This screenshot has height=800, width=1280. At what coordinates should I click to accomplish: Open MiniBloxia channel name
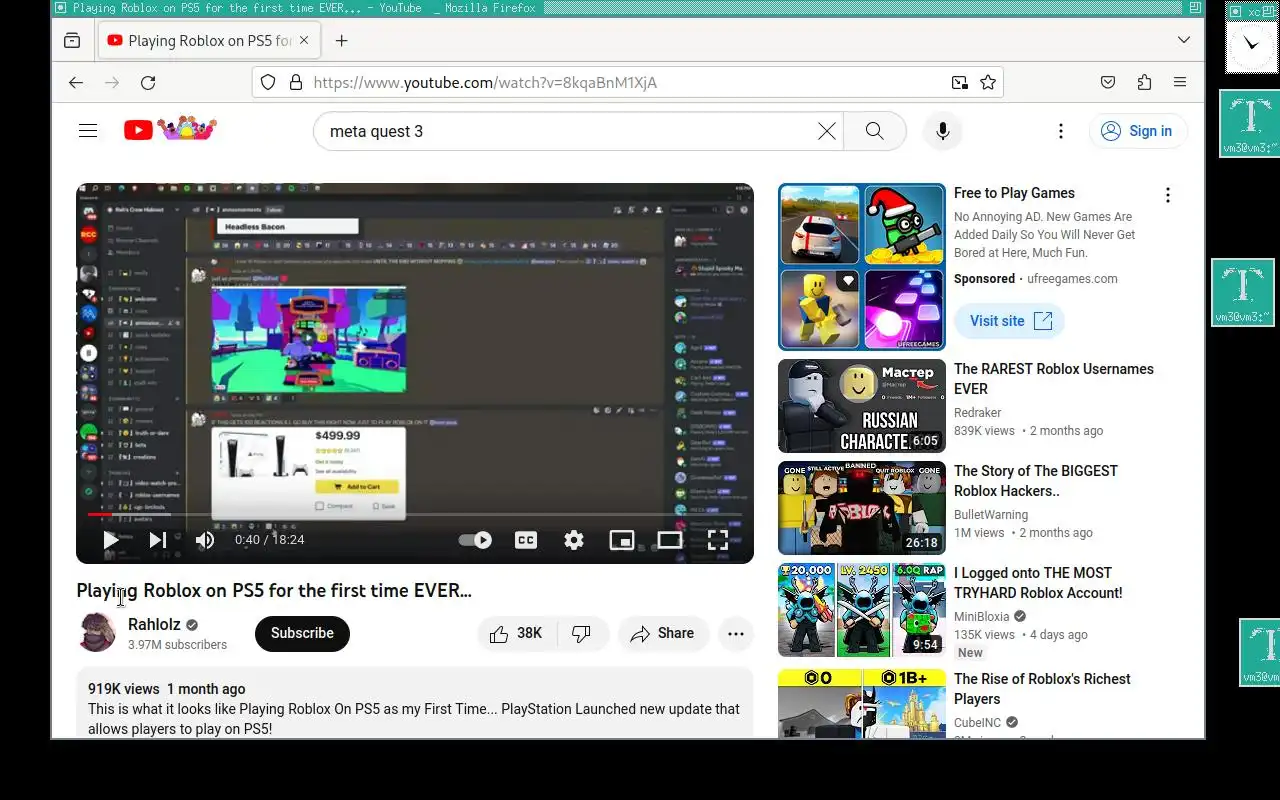[x=981, y=617]
